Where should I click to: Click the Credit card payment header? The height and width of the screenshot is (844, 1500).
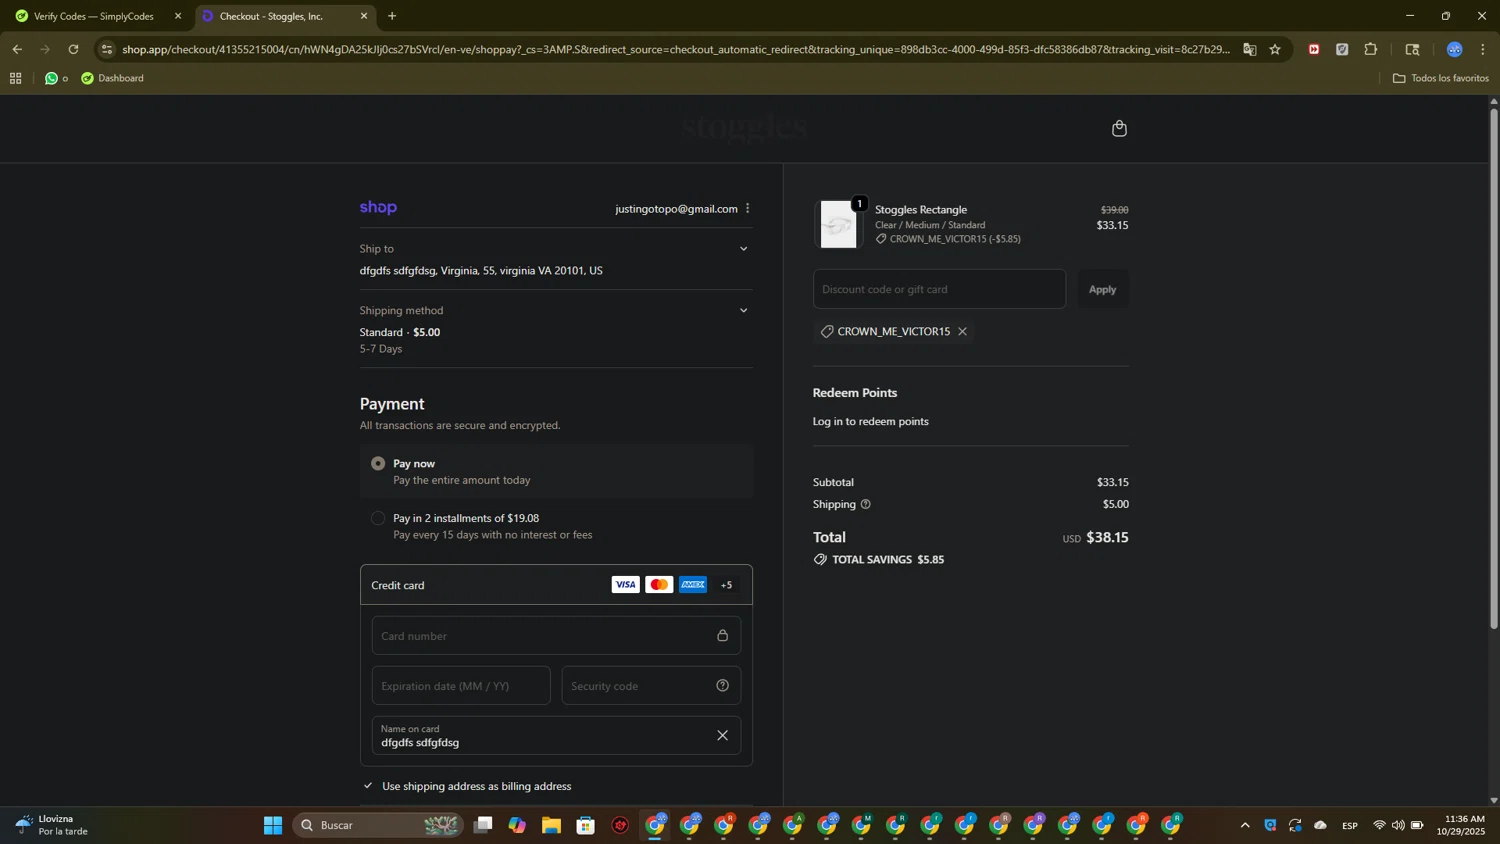[556, 585]
